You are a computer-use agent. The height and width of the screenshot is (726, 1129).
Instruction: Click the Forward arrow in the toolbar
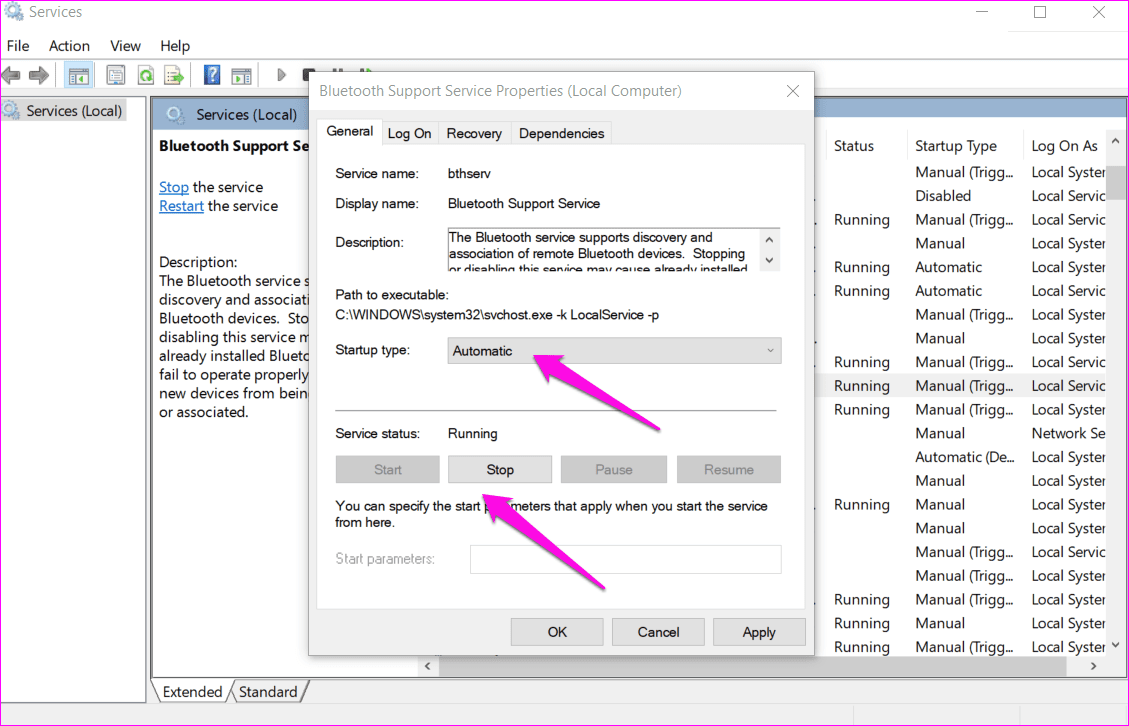click(38, 75)
